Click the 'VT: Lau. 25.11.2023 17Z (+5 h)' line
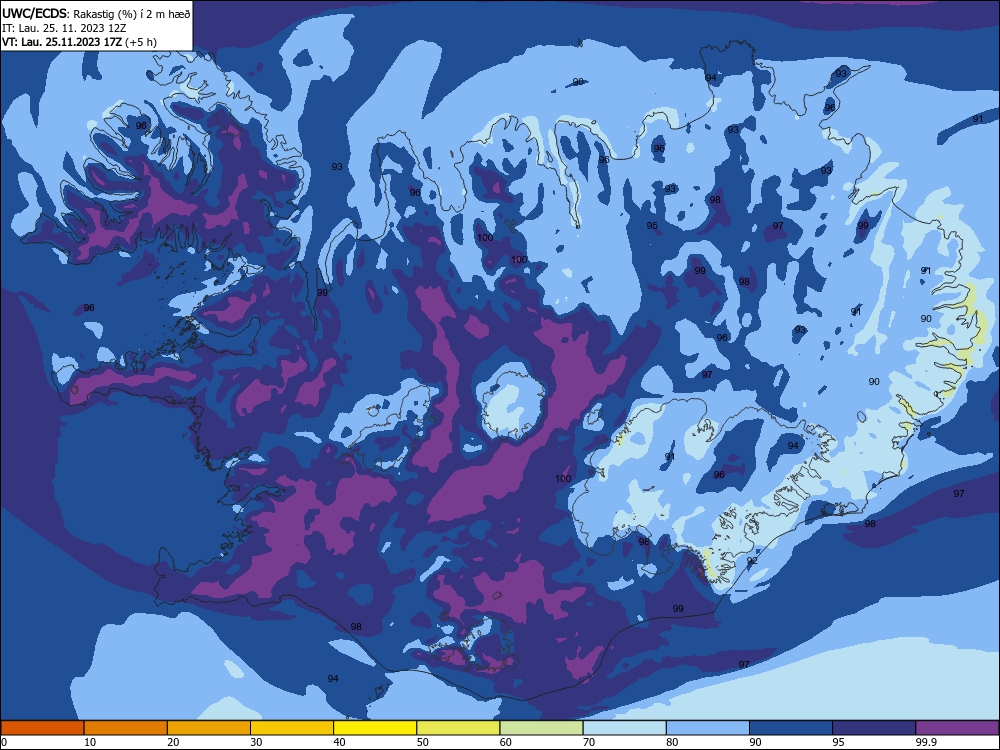 pyautogui.click(x=79, y=42)
